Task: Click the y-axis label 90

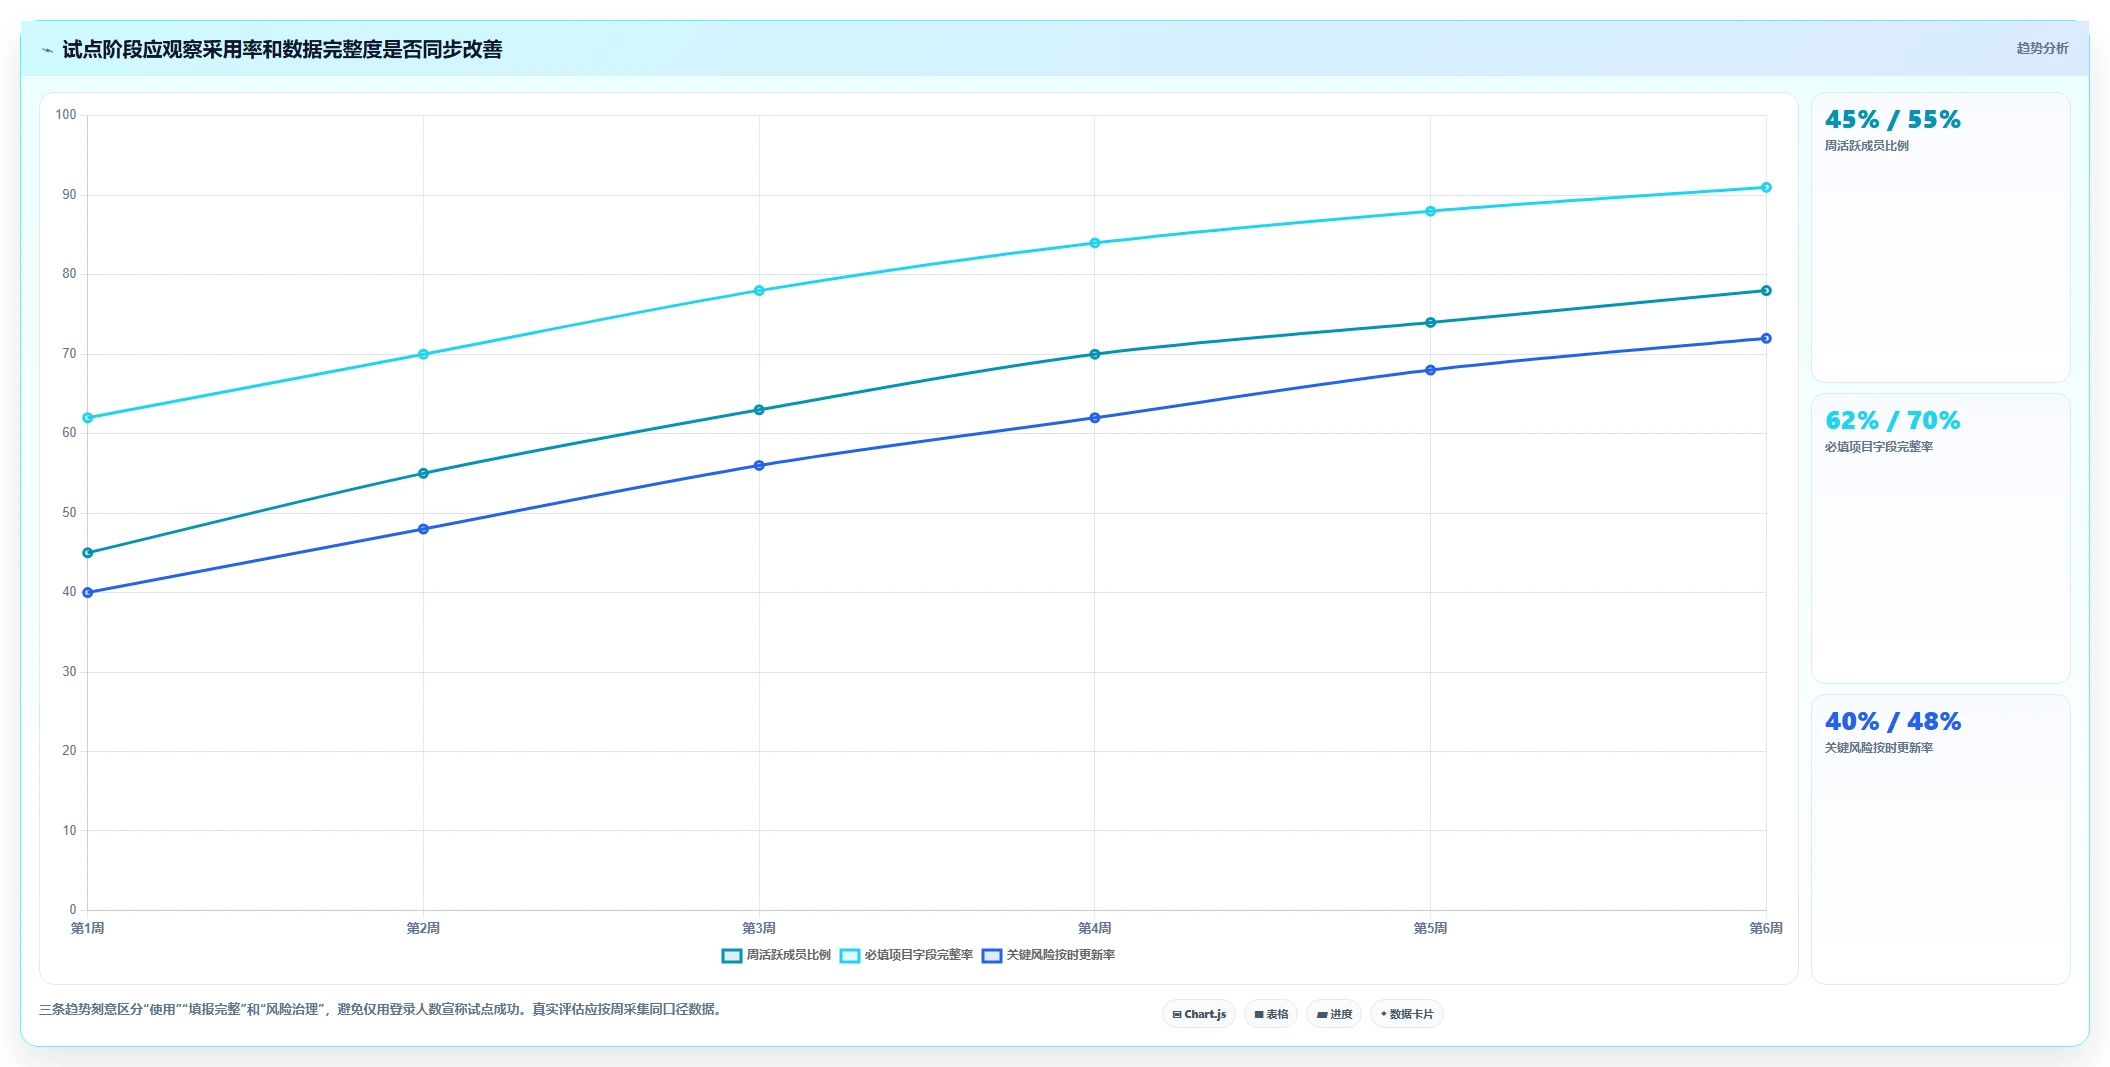Action: 69,195
